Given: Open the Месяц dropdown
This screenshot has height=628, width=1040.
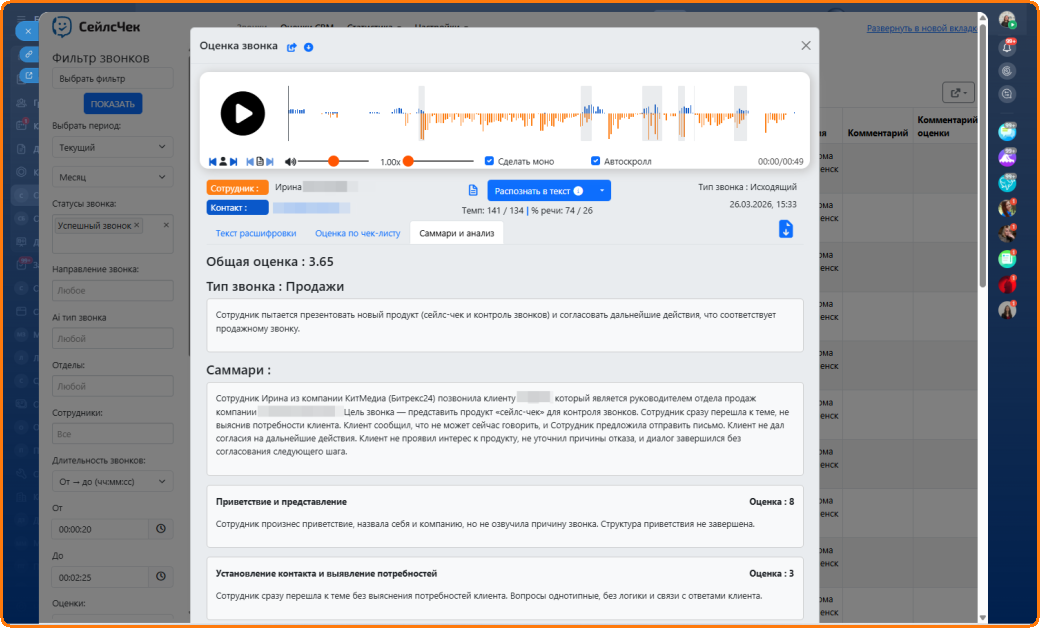Looking at the screenshot, I should coord(113,177).
